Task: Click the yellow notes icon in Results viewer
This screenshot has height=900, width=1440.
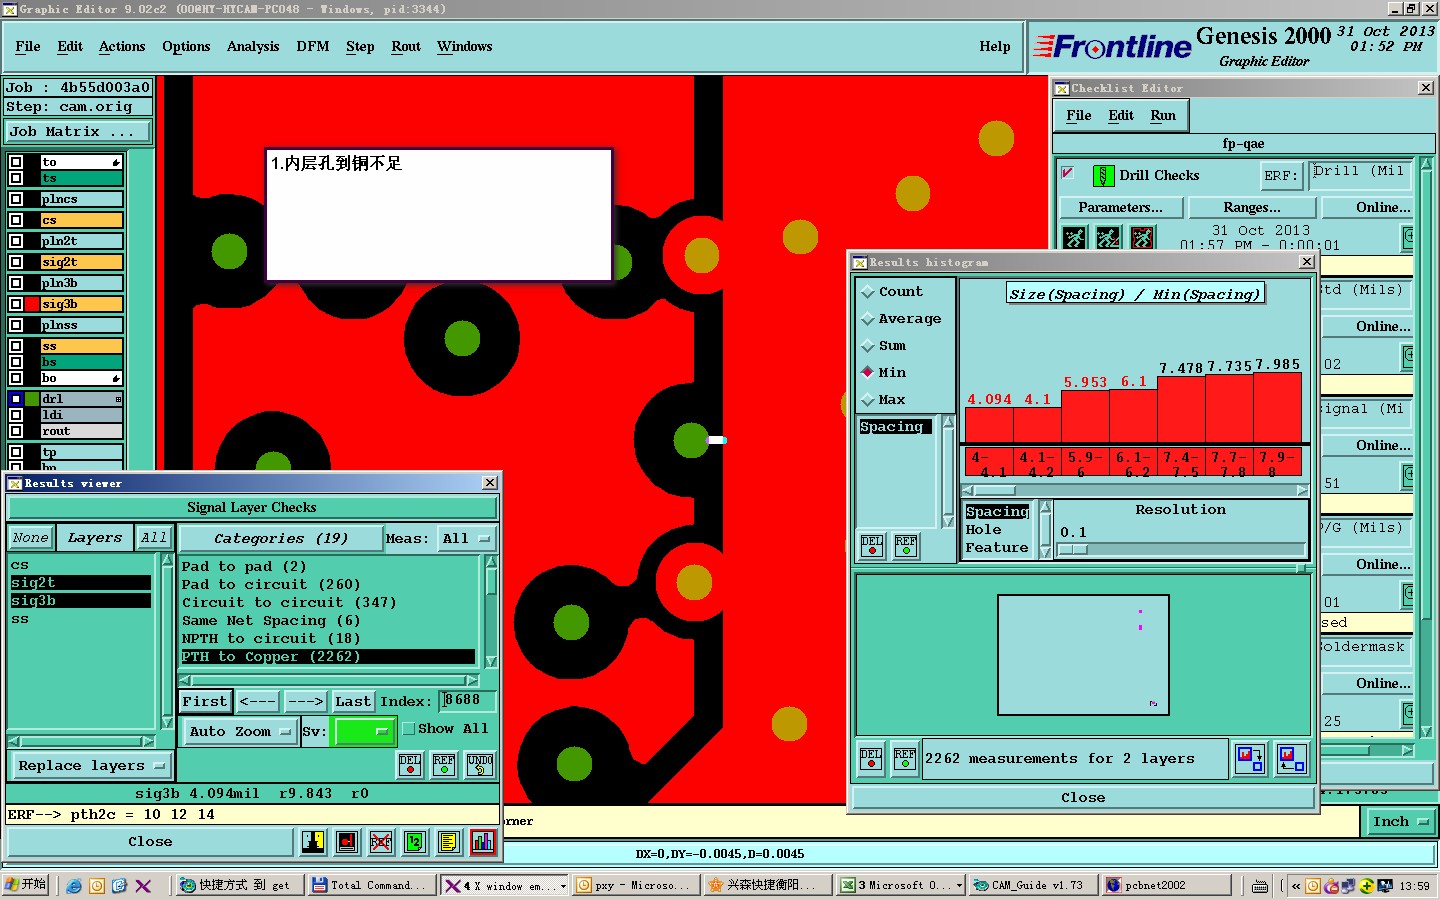Action: (449, 842)
